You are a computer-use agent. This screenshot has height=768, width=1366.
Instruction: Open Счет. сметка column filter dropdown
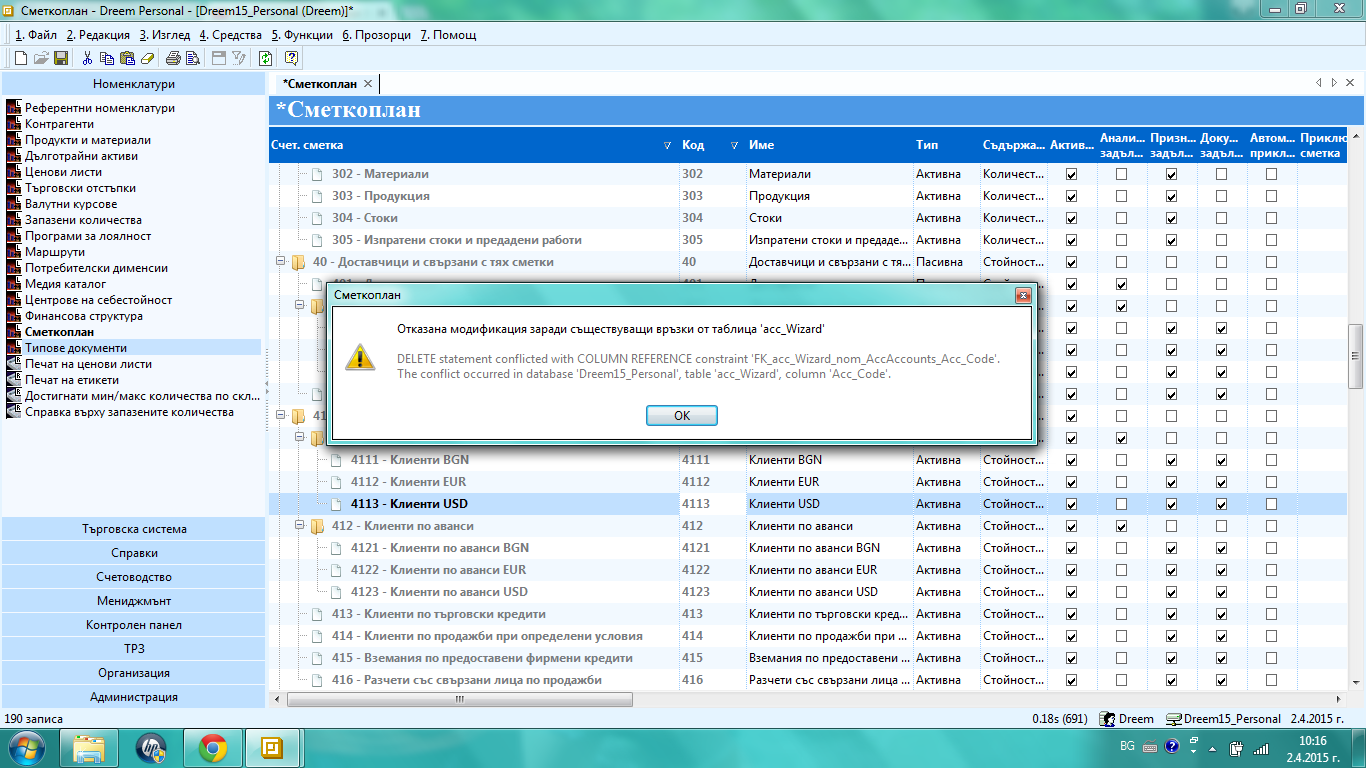click(x=668, y=145)
